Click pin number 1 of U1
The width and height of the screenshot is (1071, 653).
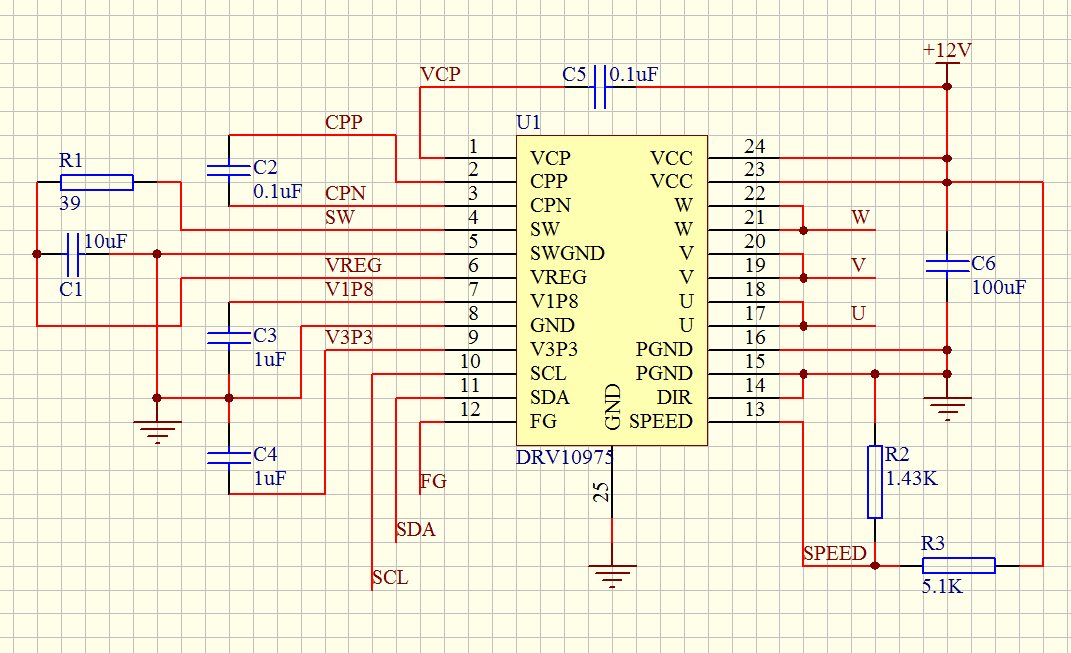pyautogui.click(x=473, y=146)
